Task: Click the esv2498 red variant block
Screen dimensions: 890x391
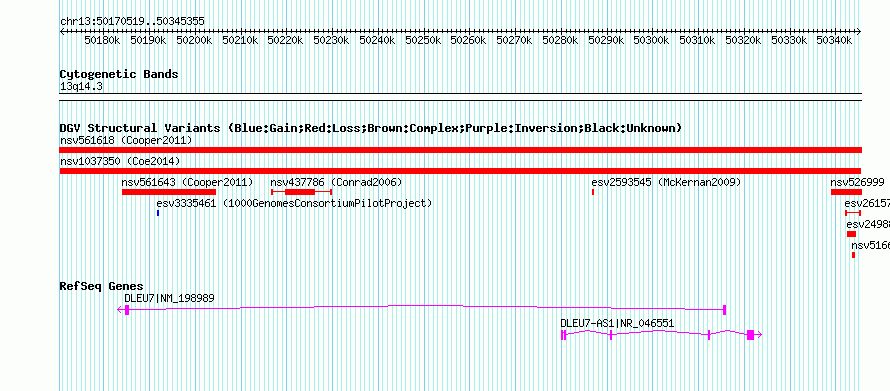Action: click(x=851, y=234)
